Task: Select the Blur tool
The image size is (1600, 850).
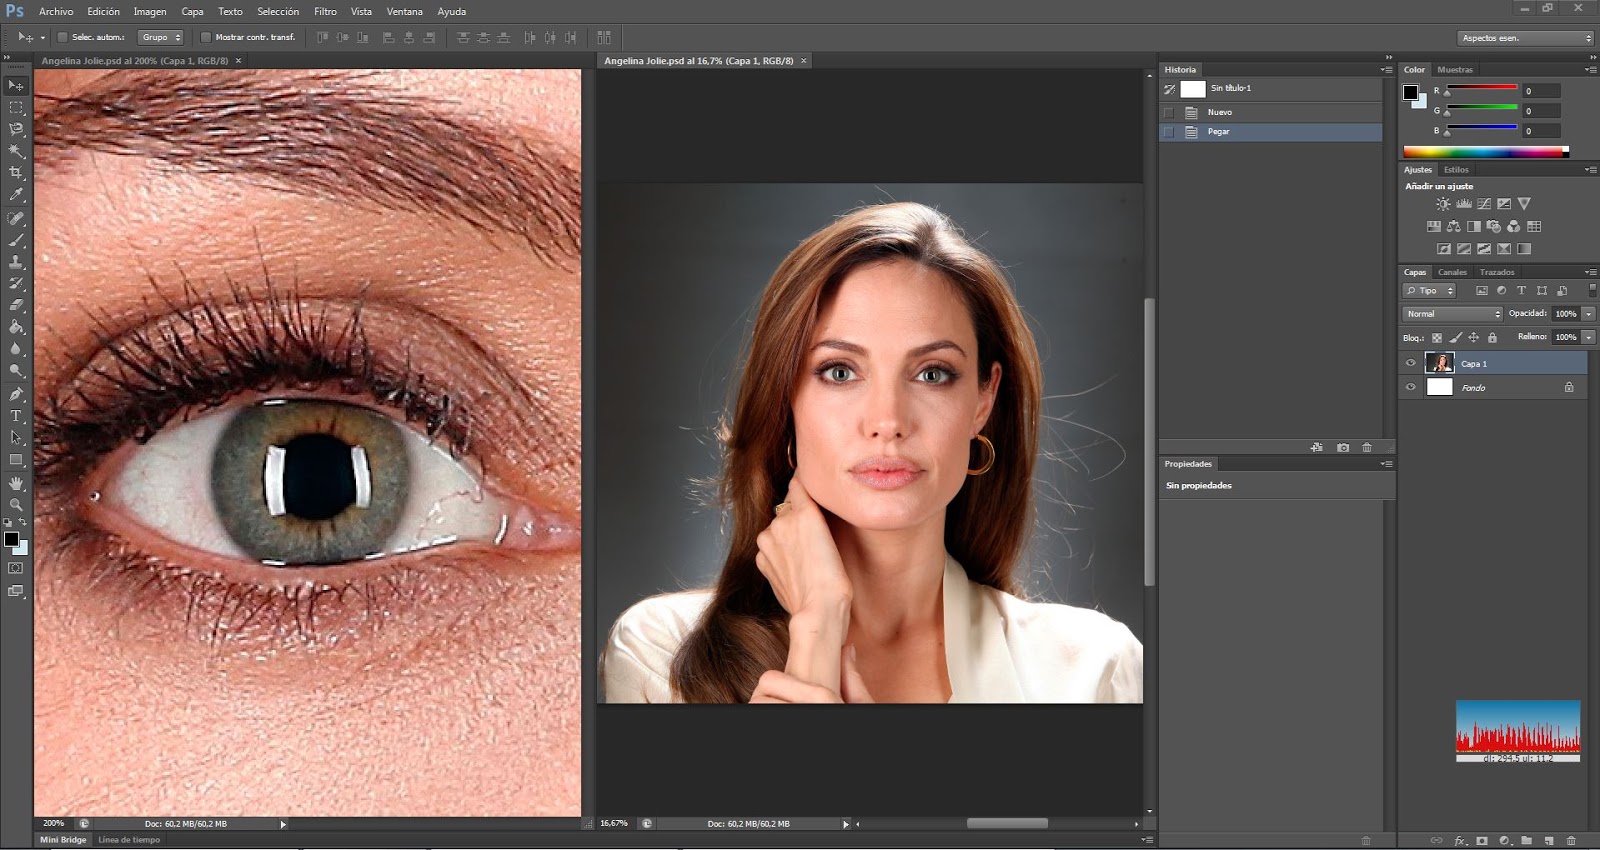Action: [16, 349]
